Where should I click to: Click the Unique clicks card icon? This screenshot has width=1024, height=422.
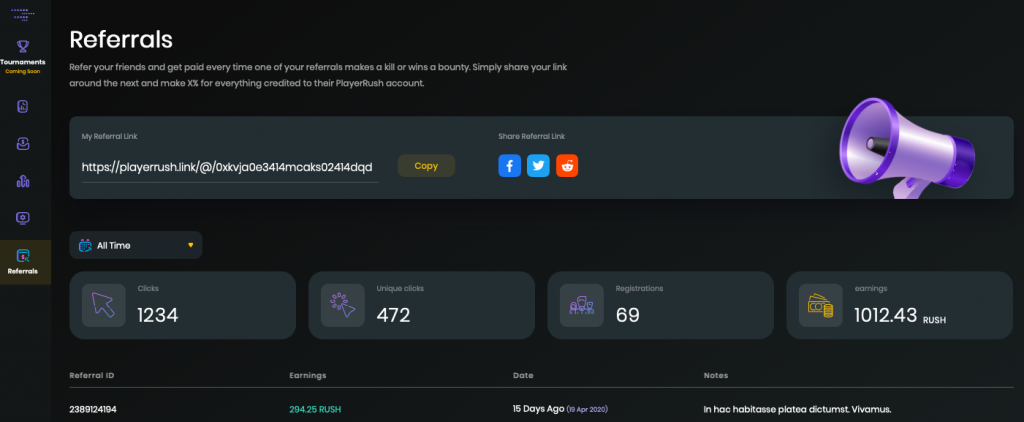pos(342,305)
